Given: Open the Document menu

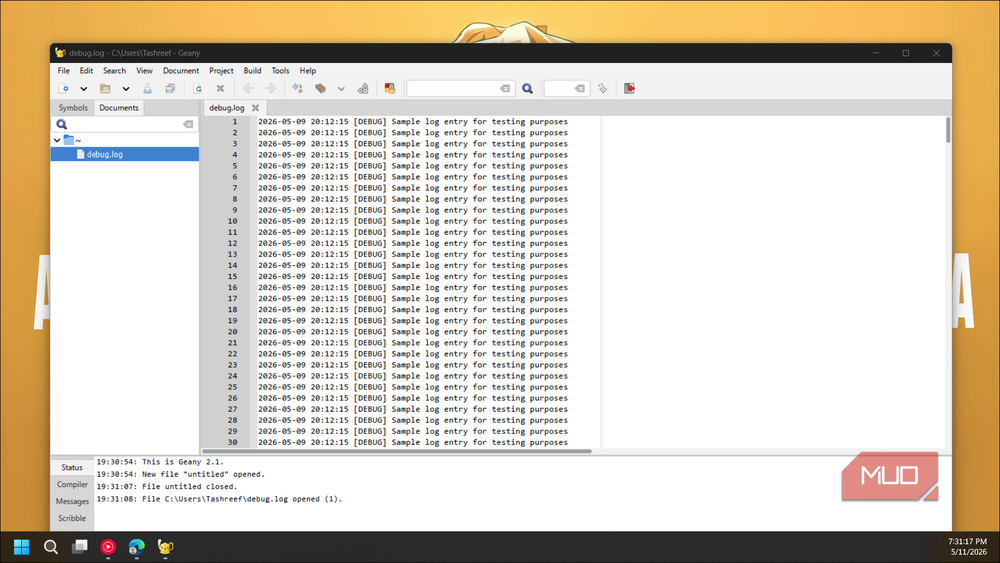Looking at the screenshot, I should coord(181,71).
